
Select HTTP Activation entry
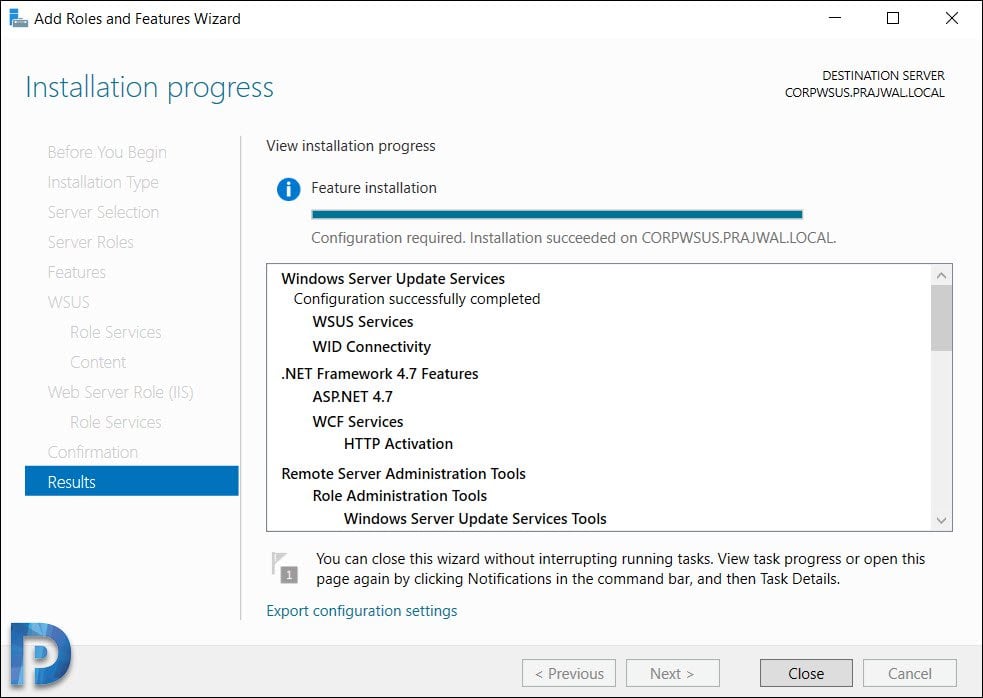click(398, 444)
